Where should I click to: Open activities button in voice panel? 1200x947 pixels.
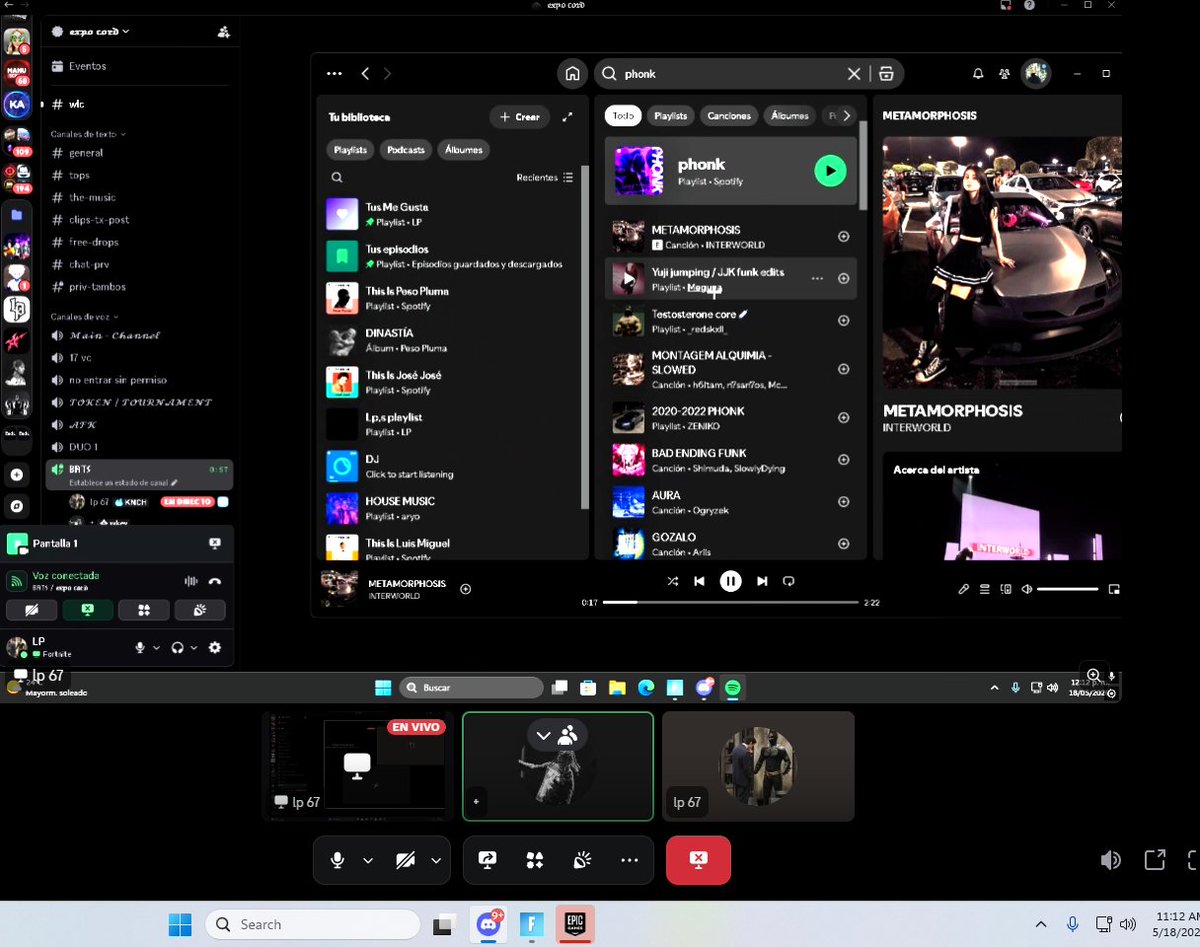(x=144, y=610)
